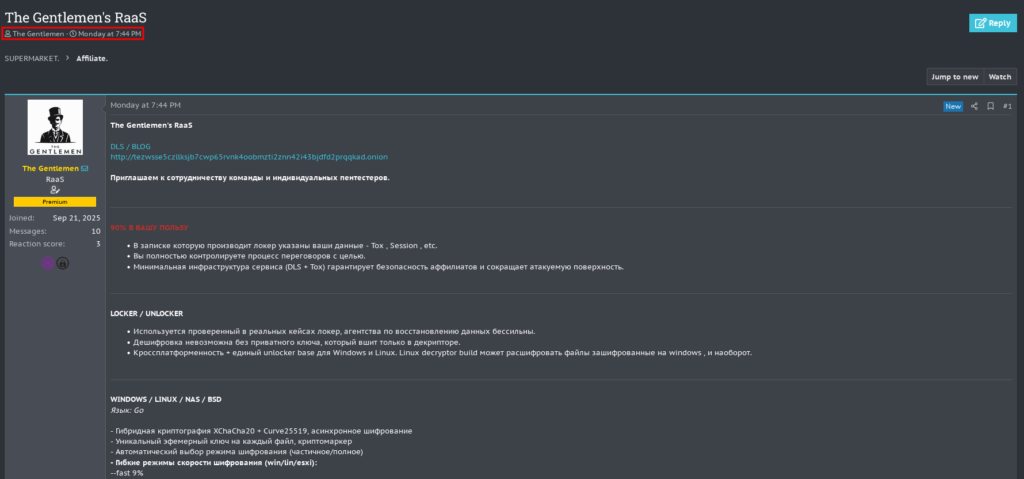The image size is (1024, 479).
Task: Click the Jump to new button
Action: 954,77
